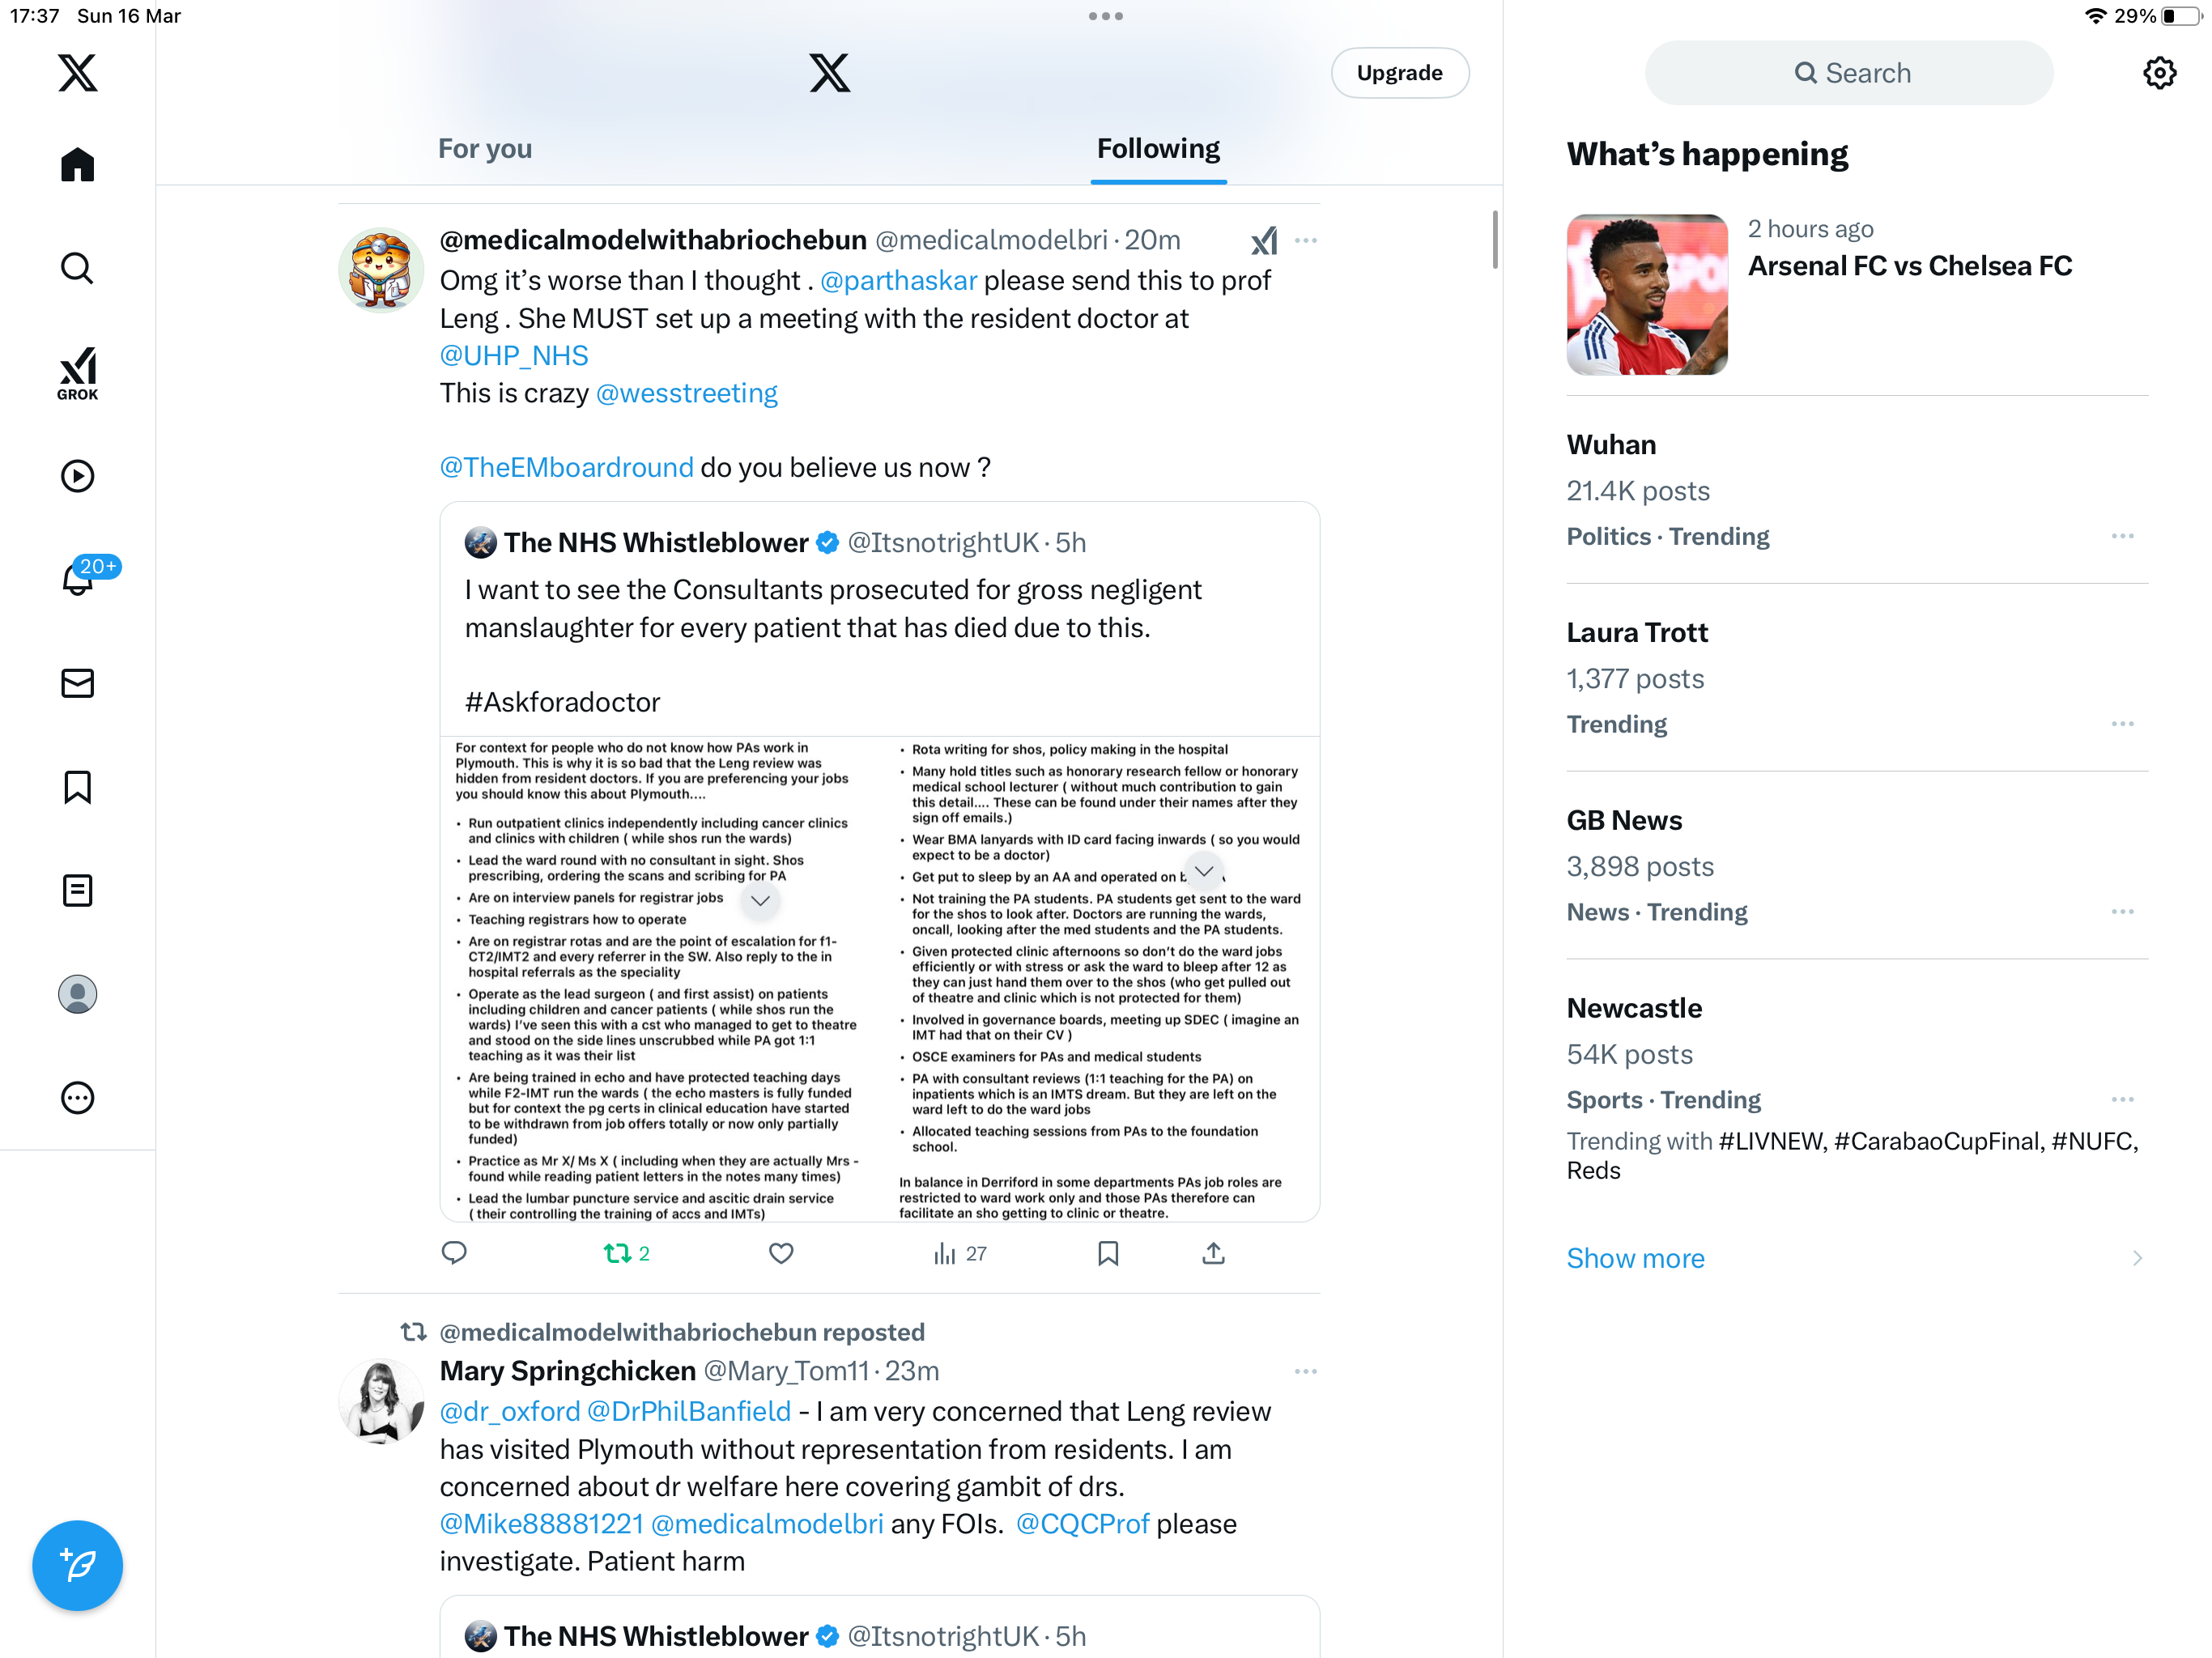Open direct messages envelope icon
This screenshot has width=2212, height=1658.
77,683
